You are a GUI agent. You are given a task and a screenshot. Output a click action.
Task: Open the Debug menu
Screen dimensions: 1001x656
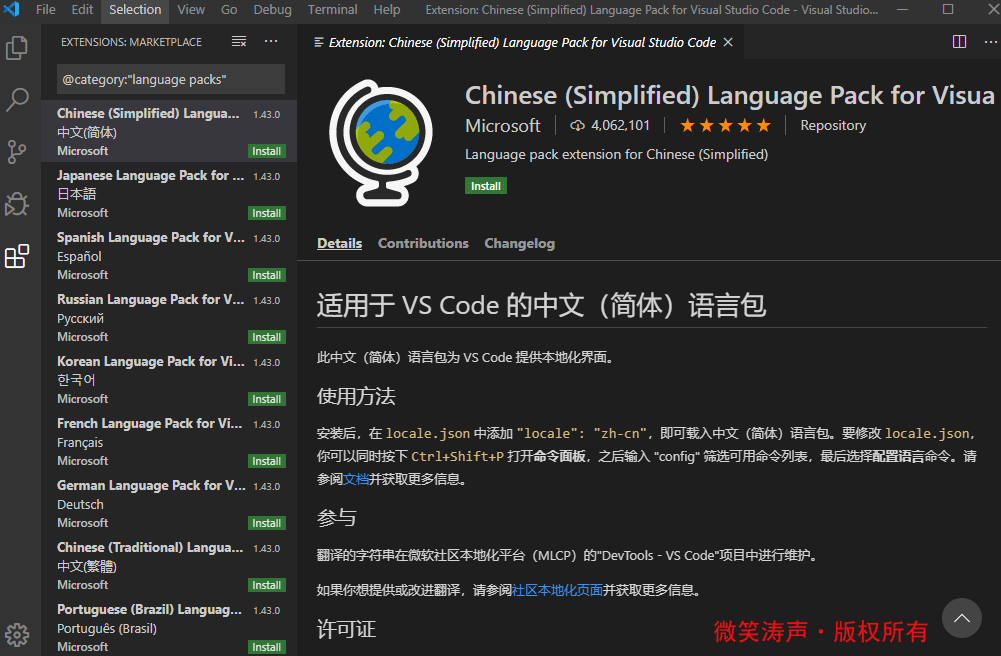(x=273, y=10)
